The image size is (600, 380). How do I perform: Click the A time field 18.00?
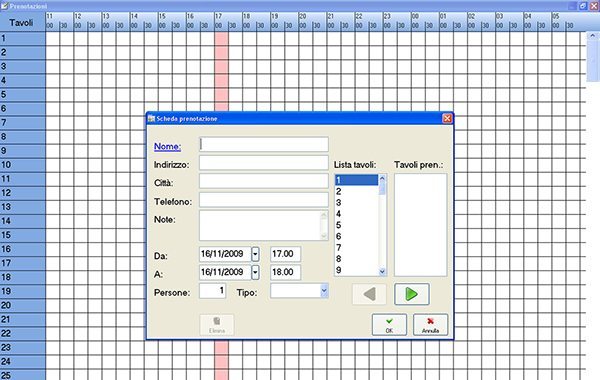click(285, 272)
